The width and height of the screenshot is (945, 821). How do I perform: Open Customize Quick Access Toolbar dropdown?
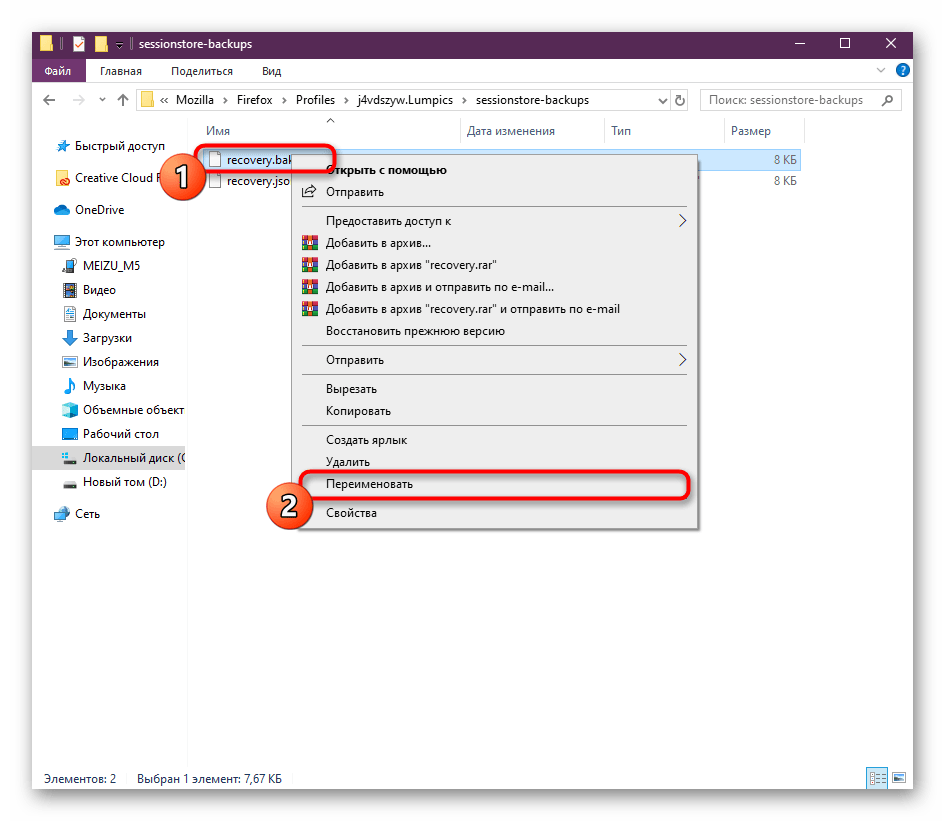click(x=119, y=45)
